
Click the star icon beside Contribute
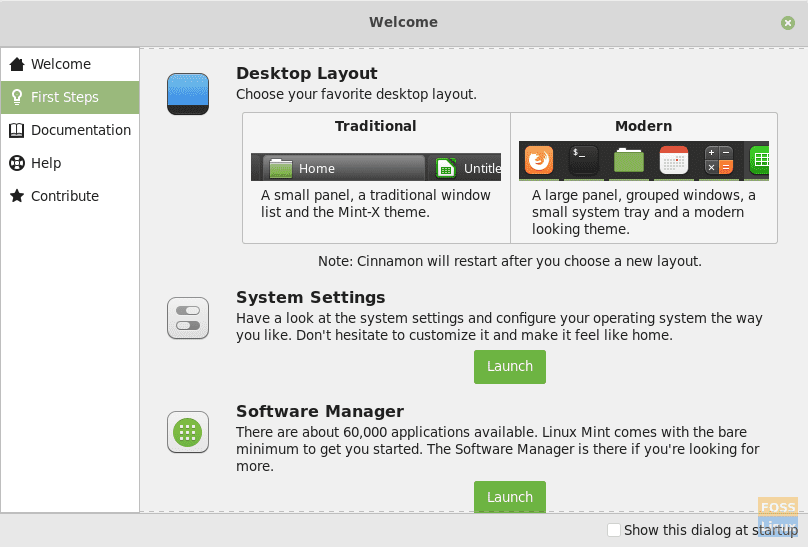tap(17, 196)
